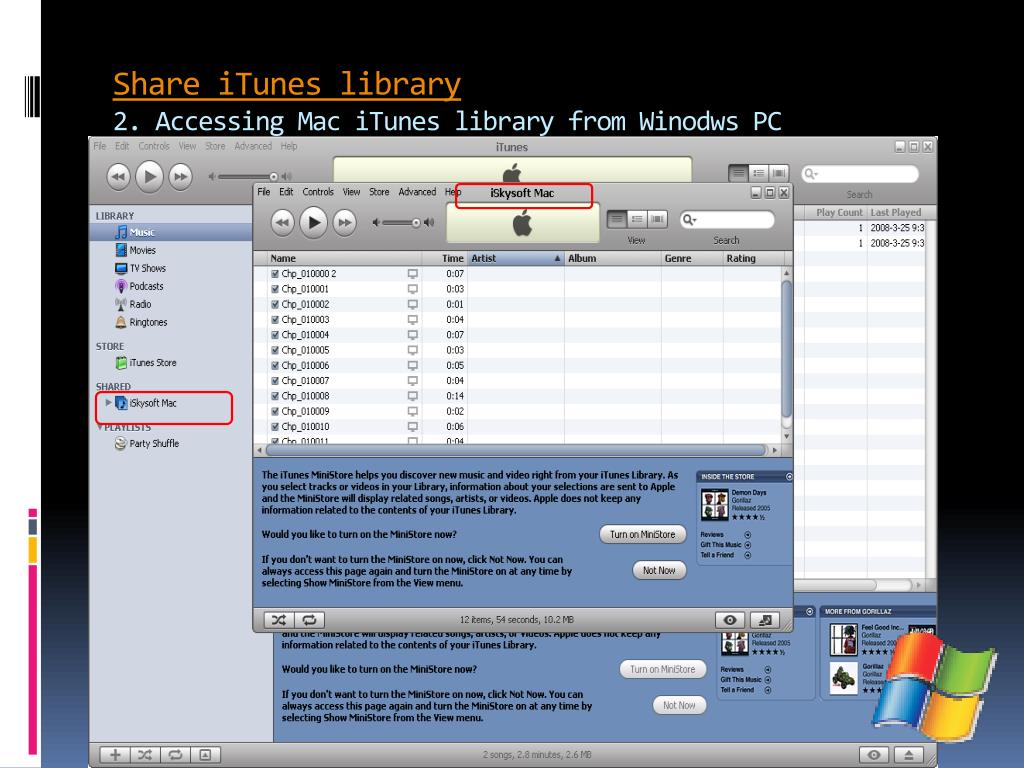Image resolution: width=1024 pixels, height=768 pixels.
Task: Click Turn on MiniStore in background iTunes window
Action: [662, 669]
